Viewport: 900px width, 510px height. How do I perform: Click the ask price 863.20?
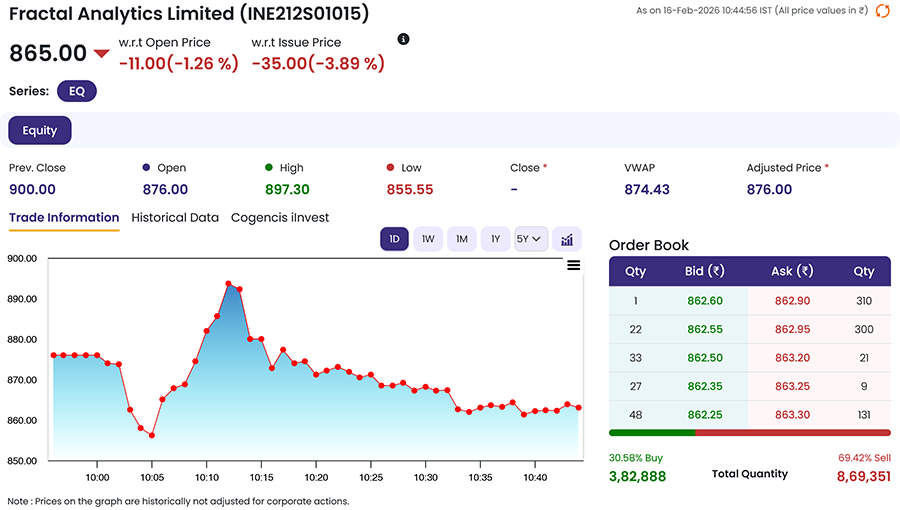click(x=792, y=358)
